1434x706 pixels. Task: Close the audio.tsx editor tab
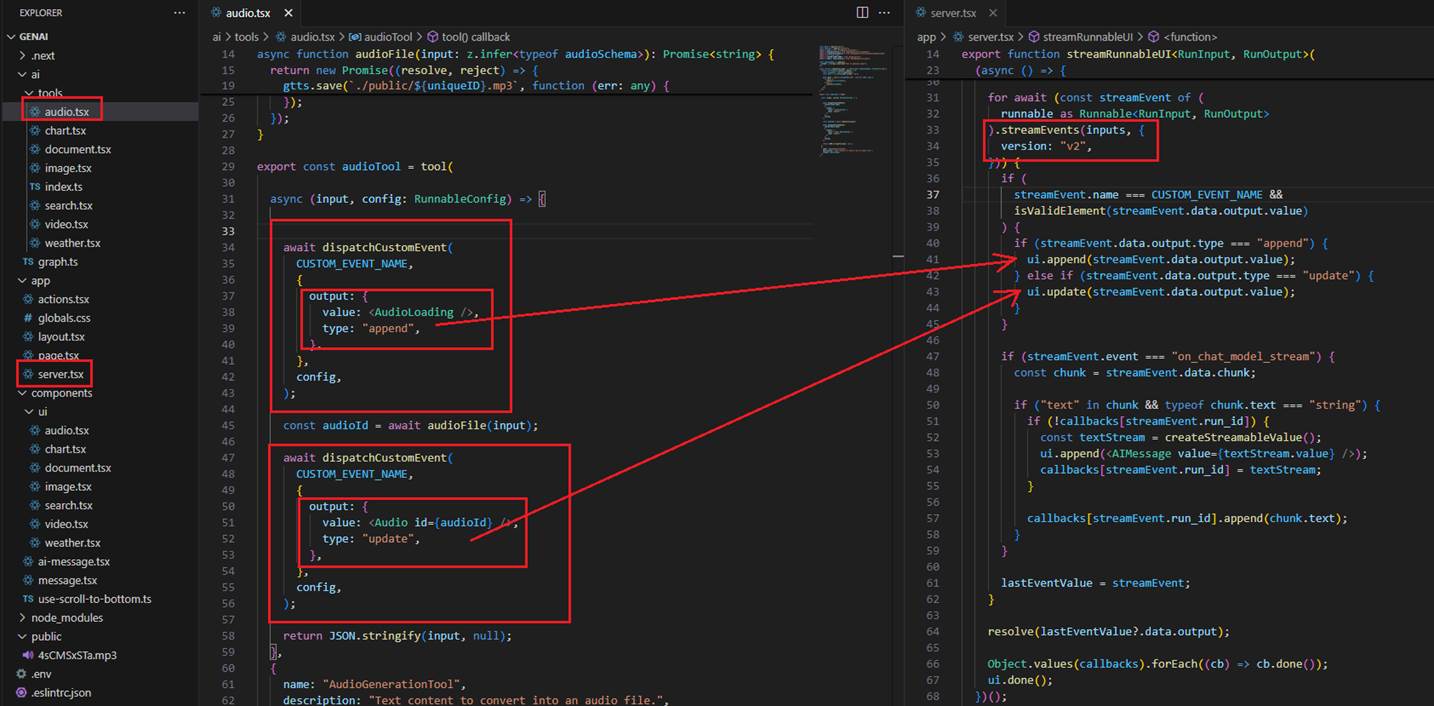pos(288,13)
